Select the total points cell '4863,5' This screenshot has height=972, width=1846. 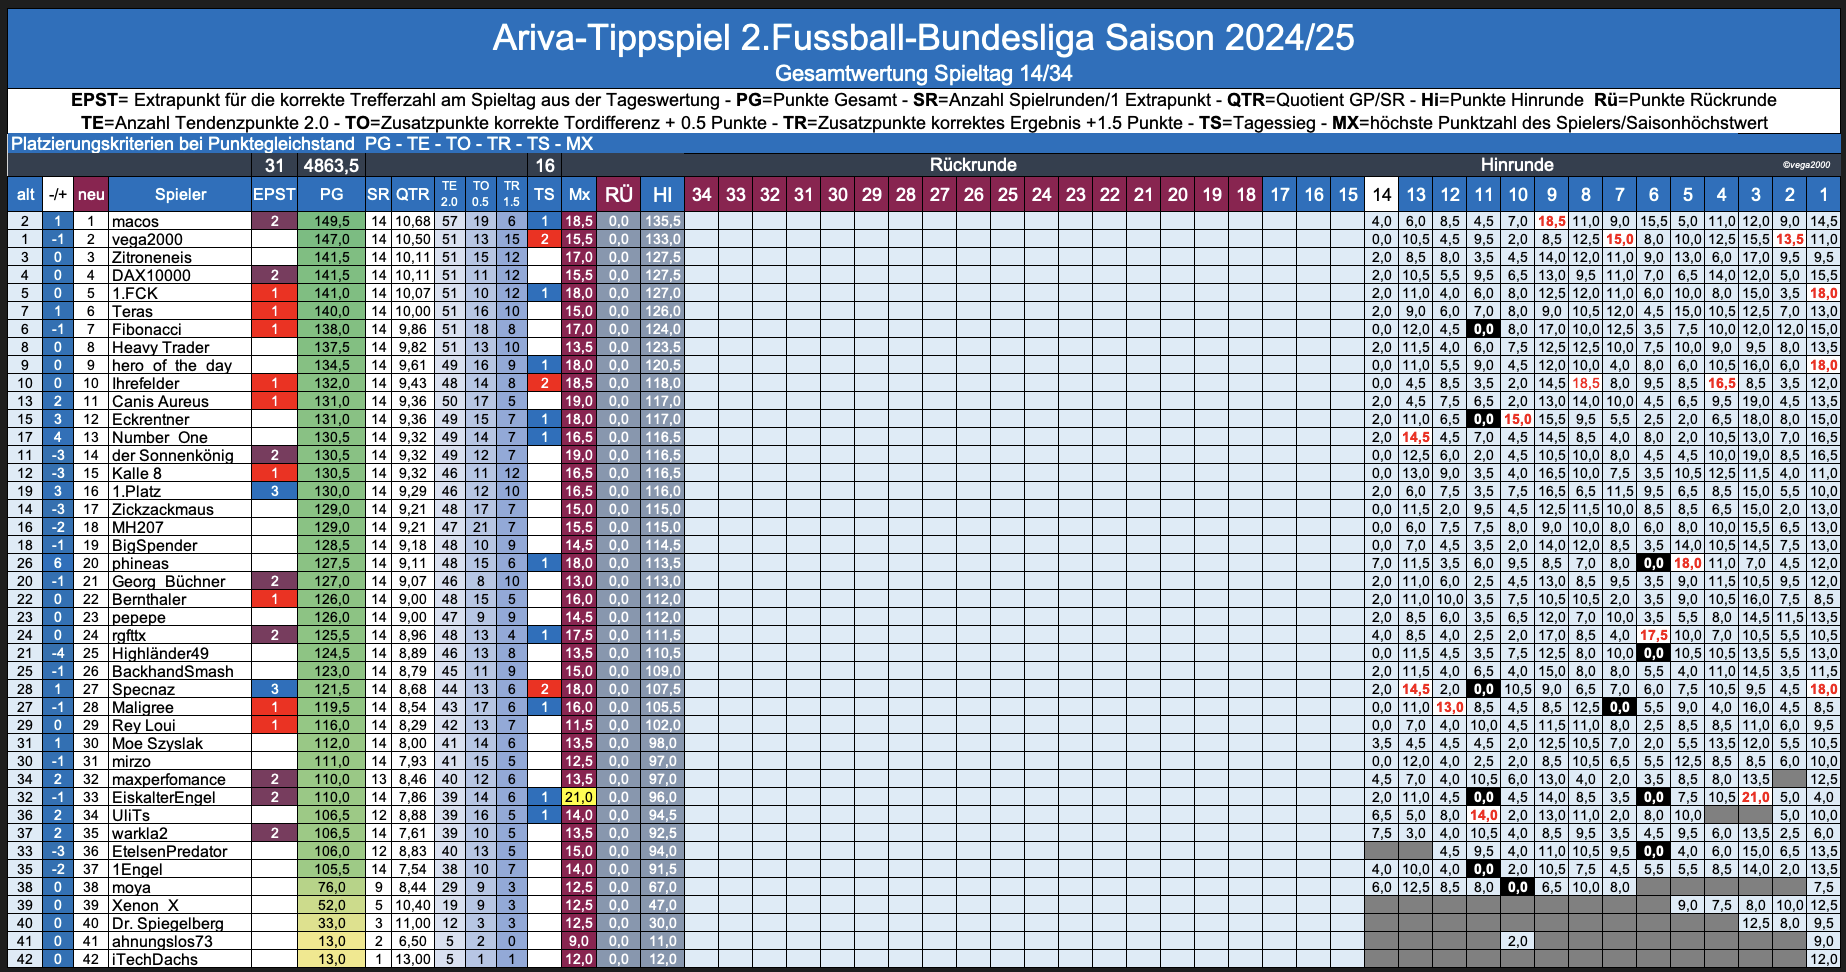coord(331,166)
